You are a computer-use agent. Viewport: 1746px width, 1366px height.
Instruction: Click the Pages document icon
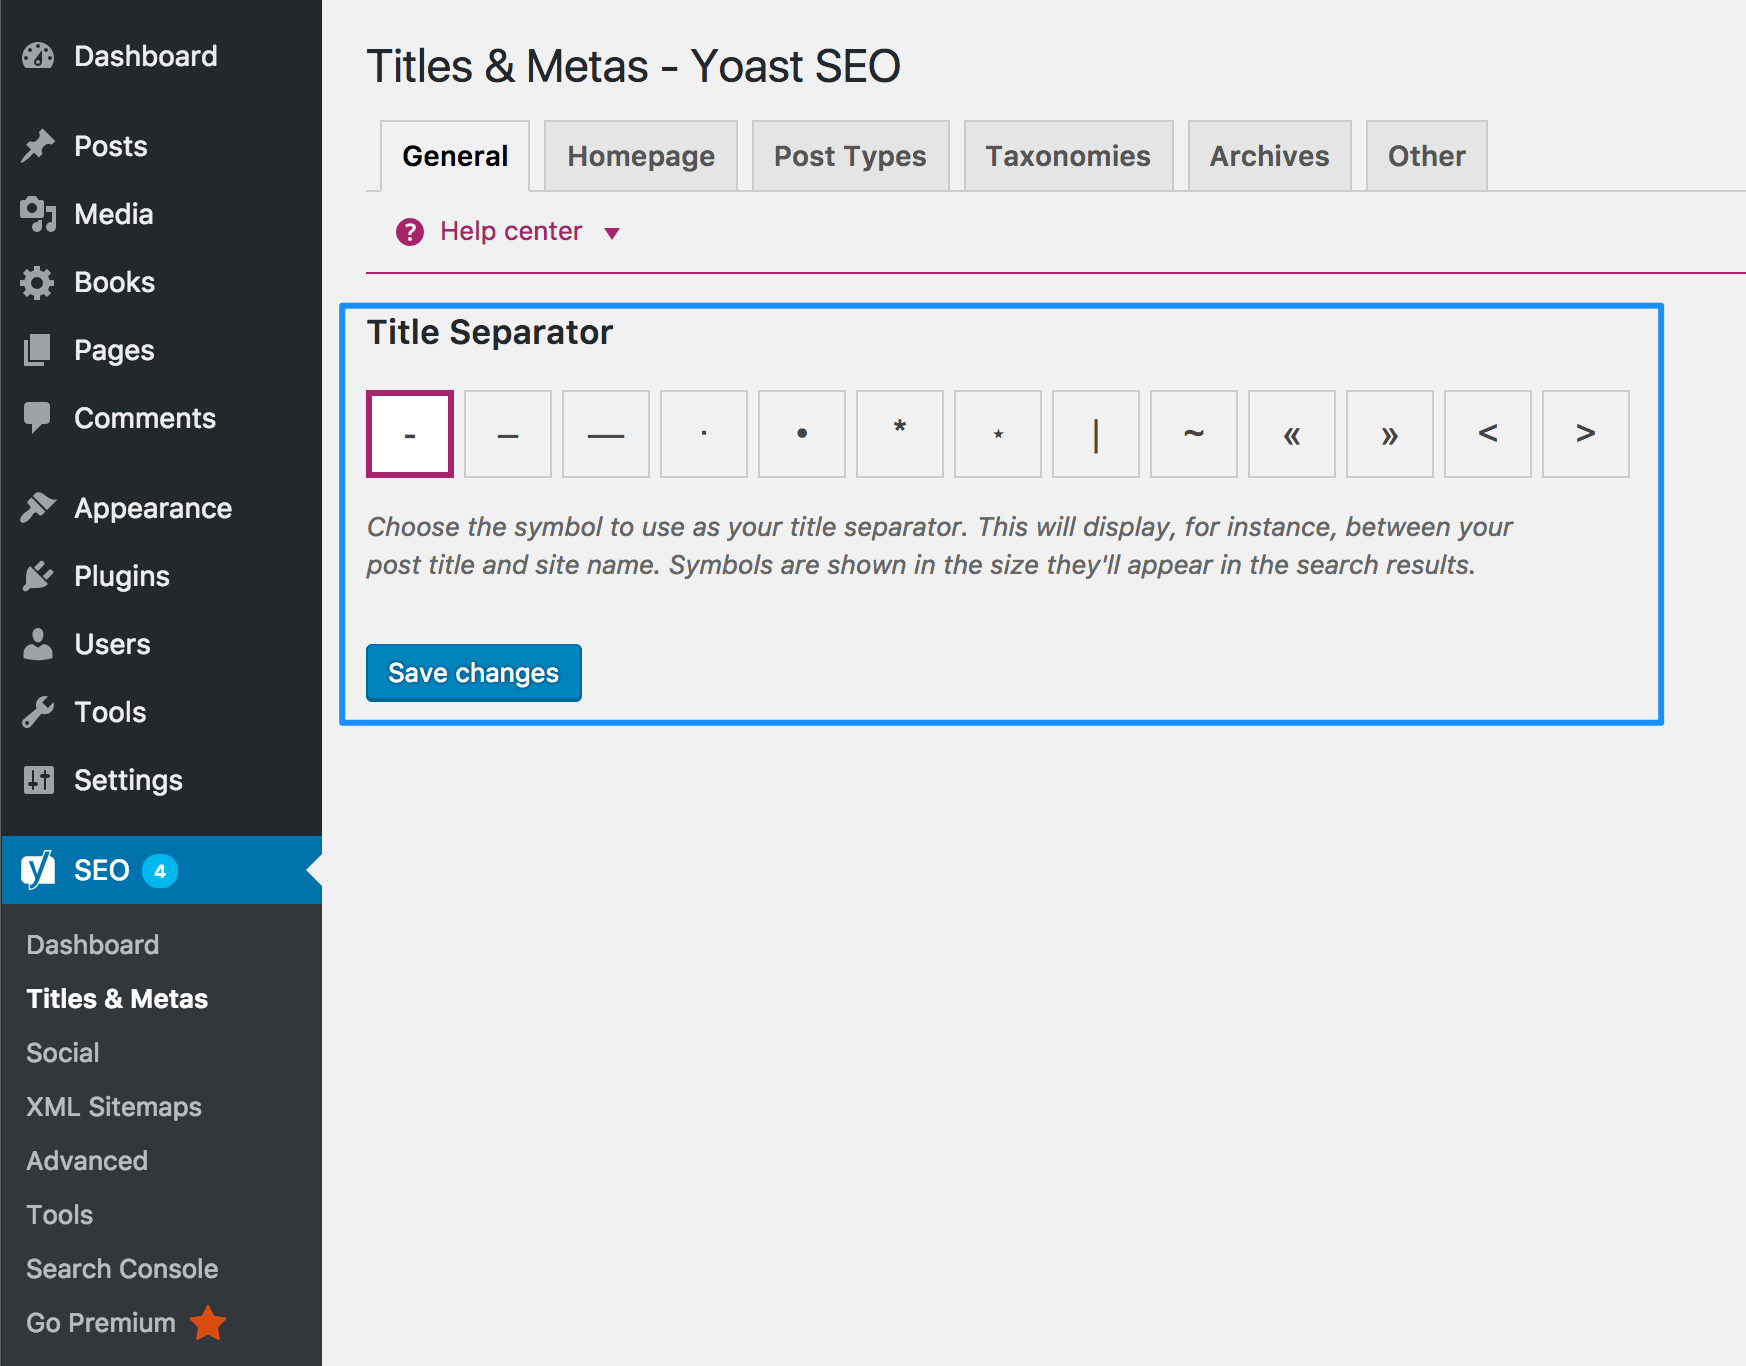38,350
